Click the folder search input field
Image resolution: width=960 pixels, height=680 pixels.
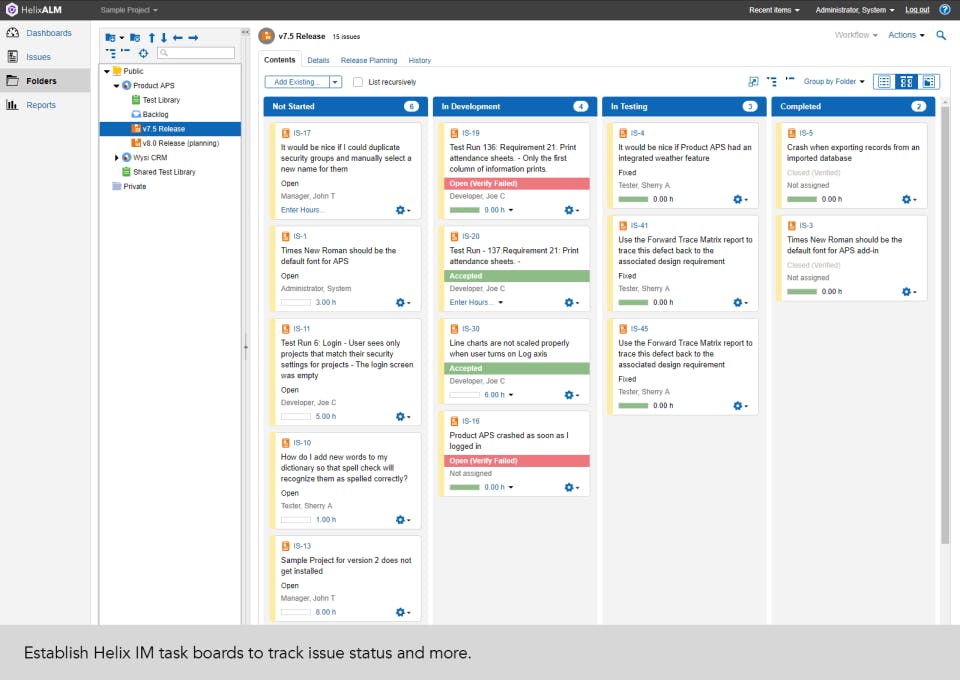pyautogui.click(x=196, y=53)
